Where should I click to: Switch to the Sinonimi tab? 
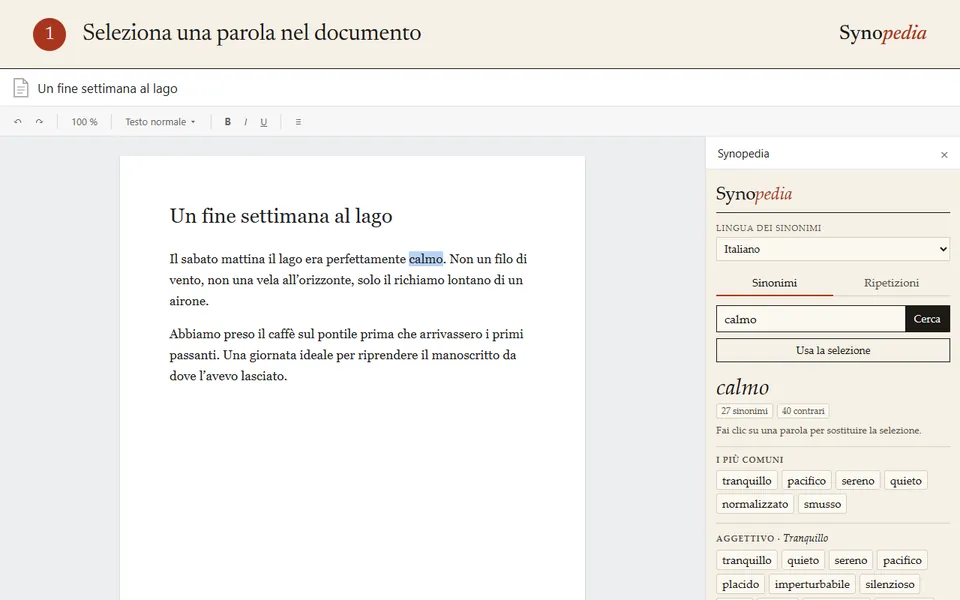coord(774,283)
